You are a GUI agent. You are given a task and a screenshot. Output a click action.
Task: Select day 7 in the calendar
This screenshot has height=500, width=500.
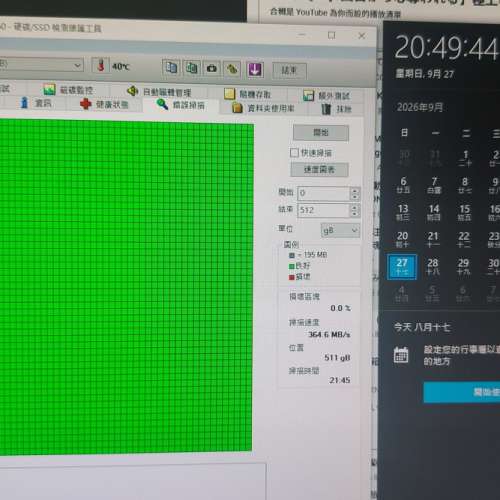434,185
